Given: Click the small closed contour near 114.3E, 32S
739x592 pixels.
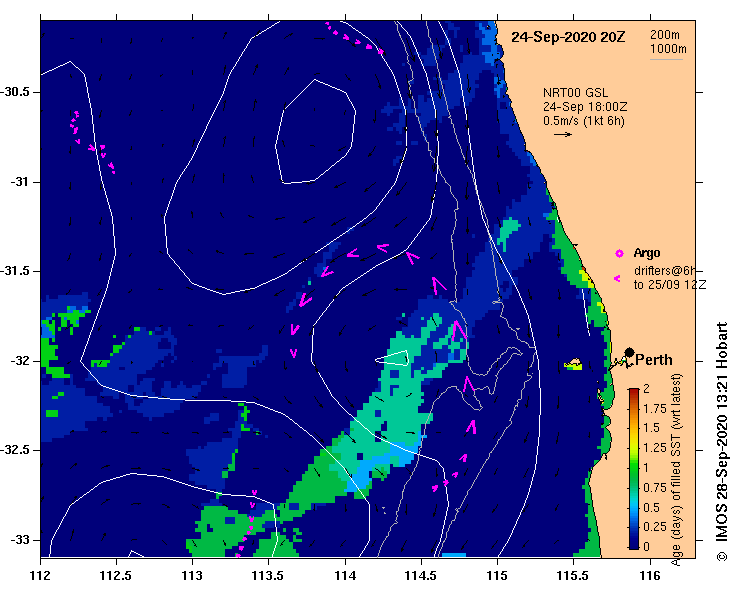Looking at the screenshot, I should click(393, 358).
